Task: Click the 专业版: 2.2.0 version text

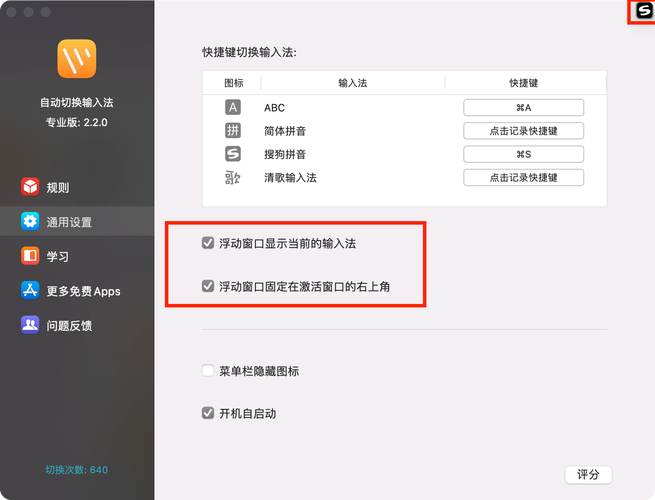Action: click(x=77, y=122)
